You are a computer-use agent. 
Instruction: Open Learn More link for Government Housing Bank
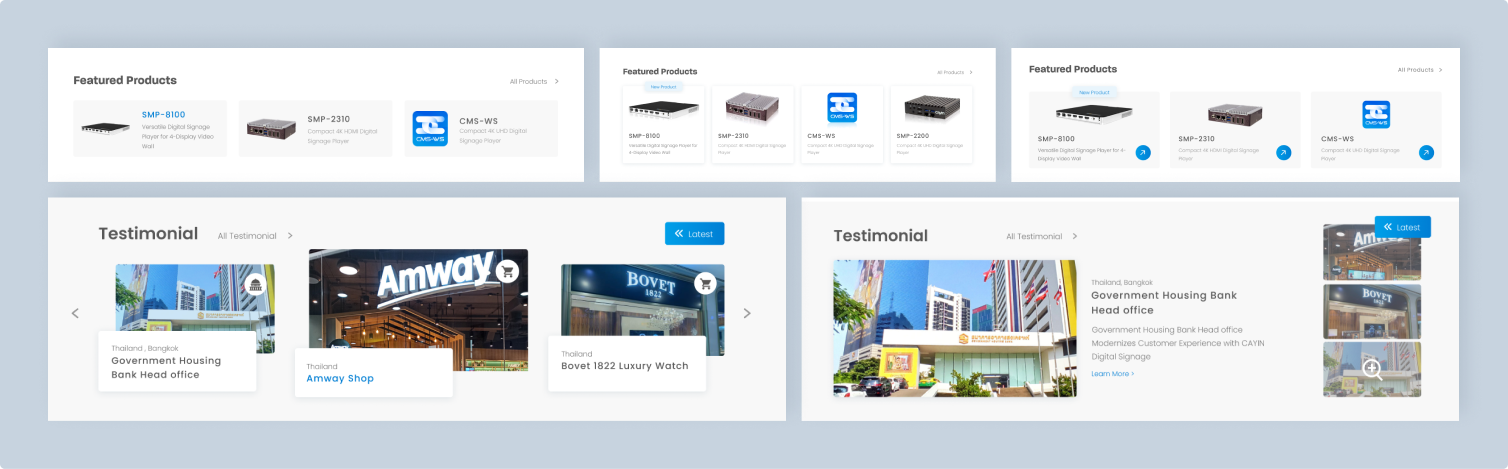(1113, 373)
